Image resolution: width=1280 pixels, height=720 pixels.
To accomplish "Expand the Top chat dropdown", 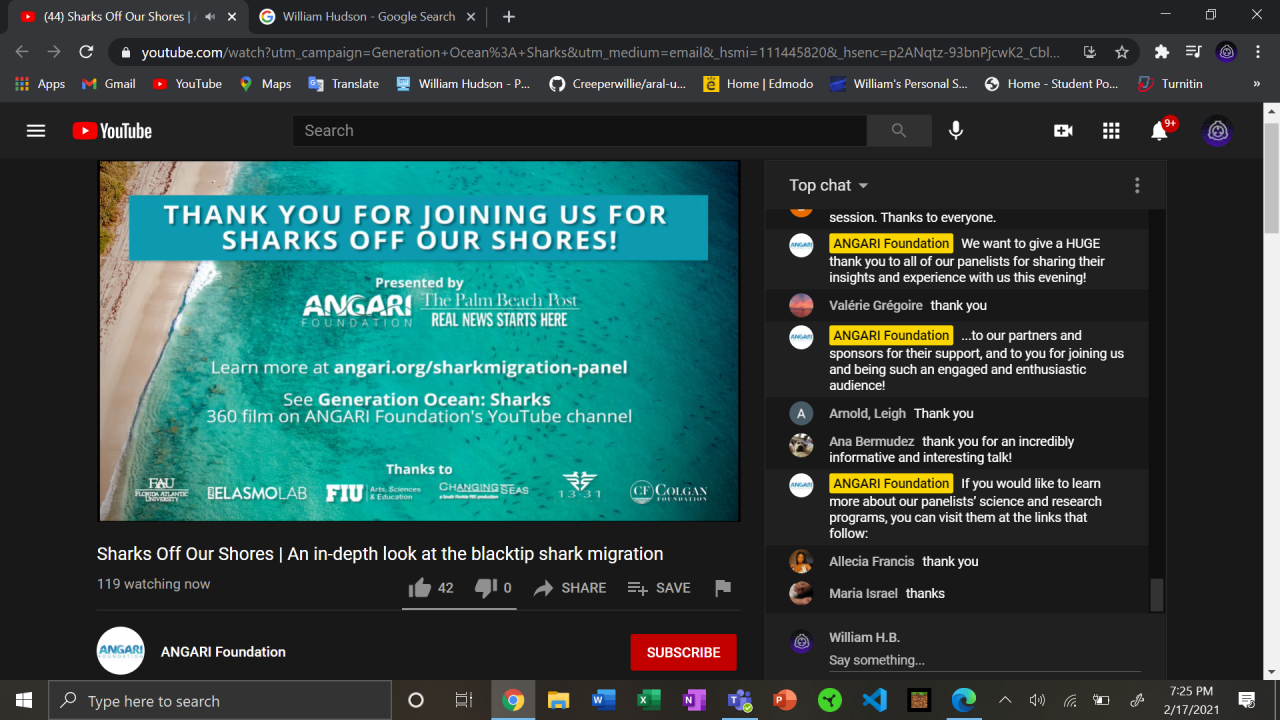I will coord(829,185).
